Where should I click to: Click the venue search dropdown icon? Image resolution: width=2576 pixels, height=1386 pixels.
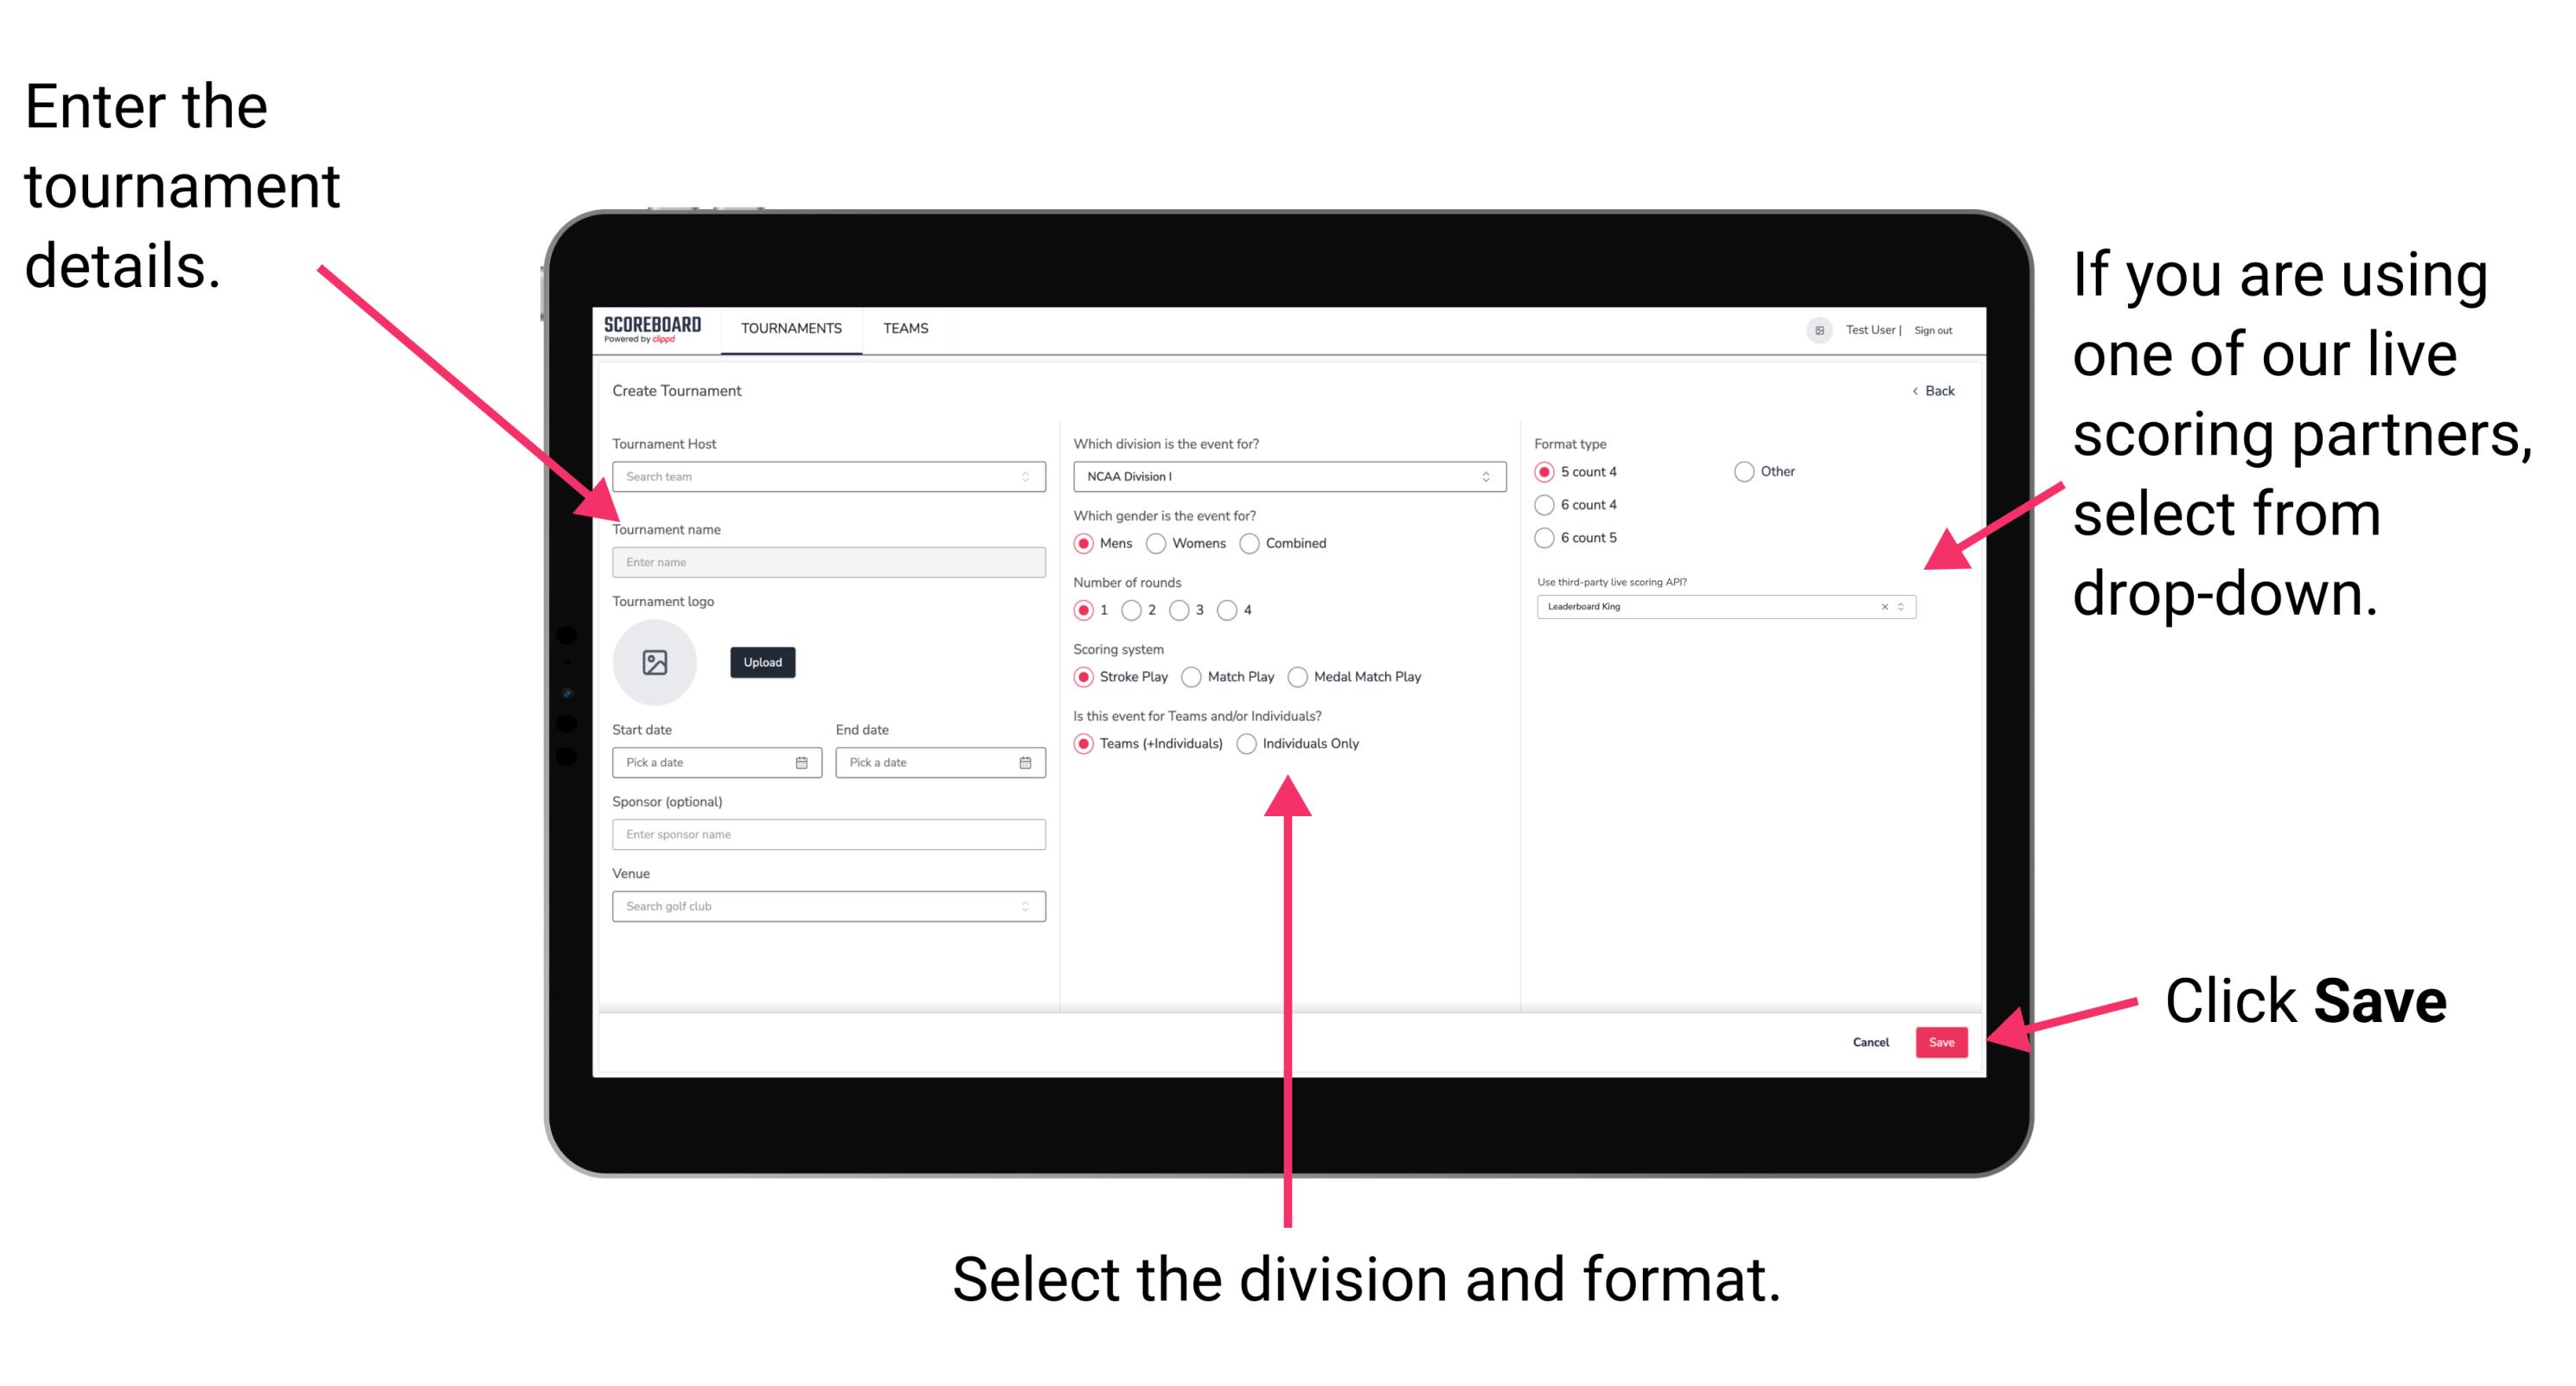(1024, 906)
